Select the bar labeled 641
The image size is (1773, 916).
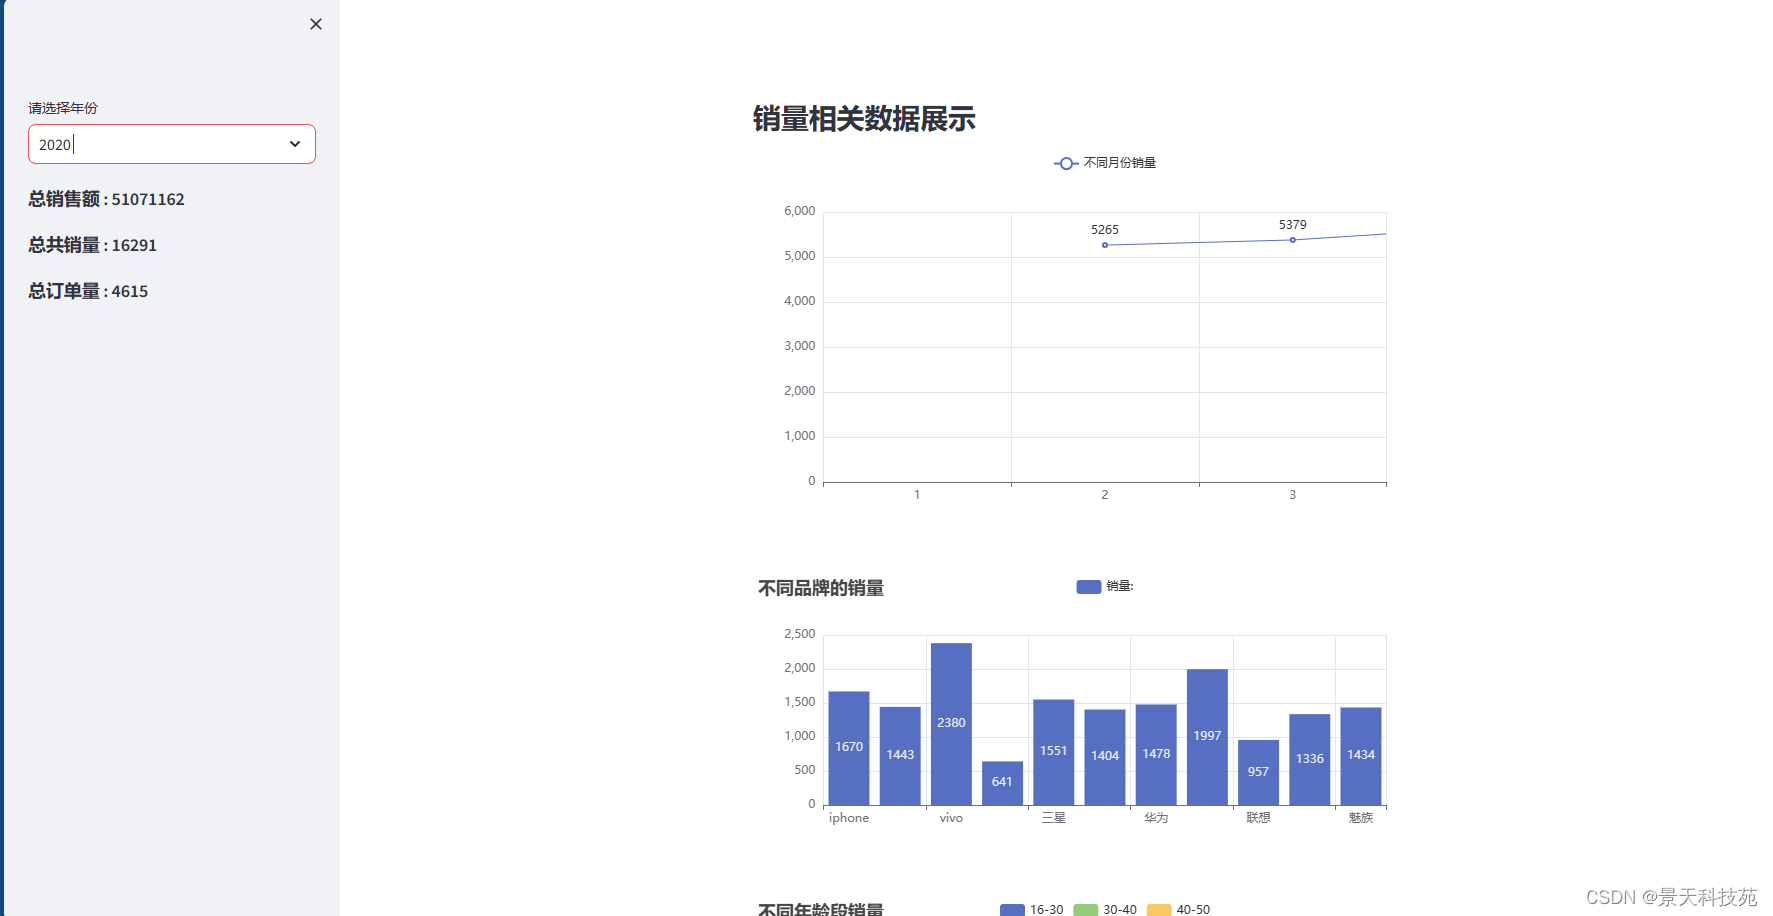coord(1002,783)
